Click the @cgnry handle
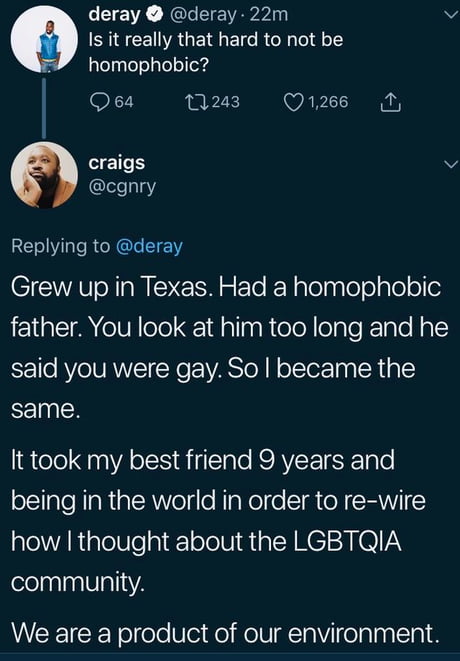The height and width of the screenshot is (661, 460). [x=122, y=187]
